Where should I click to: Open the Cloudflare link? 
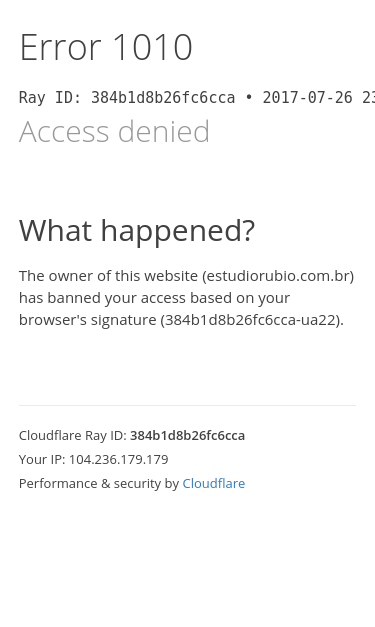[x=213, y=483]
